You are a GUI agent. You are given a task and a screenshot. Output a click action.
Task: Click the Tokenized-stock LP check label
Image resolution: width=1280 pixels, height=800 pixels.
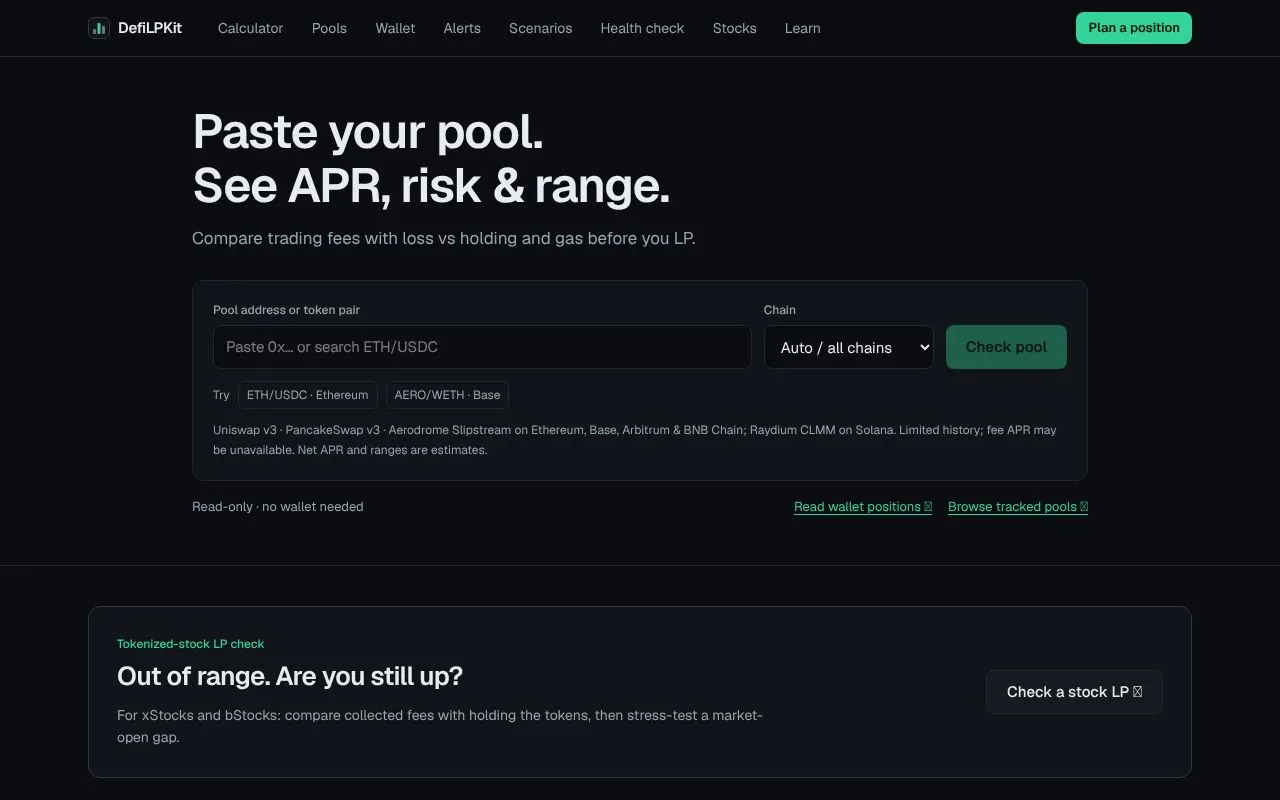pyautogui.click(x=191, y=644)
